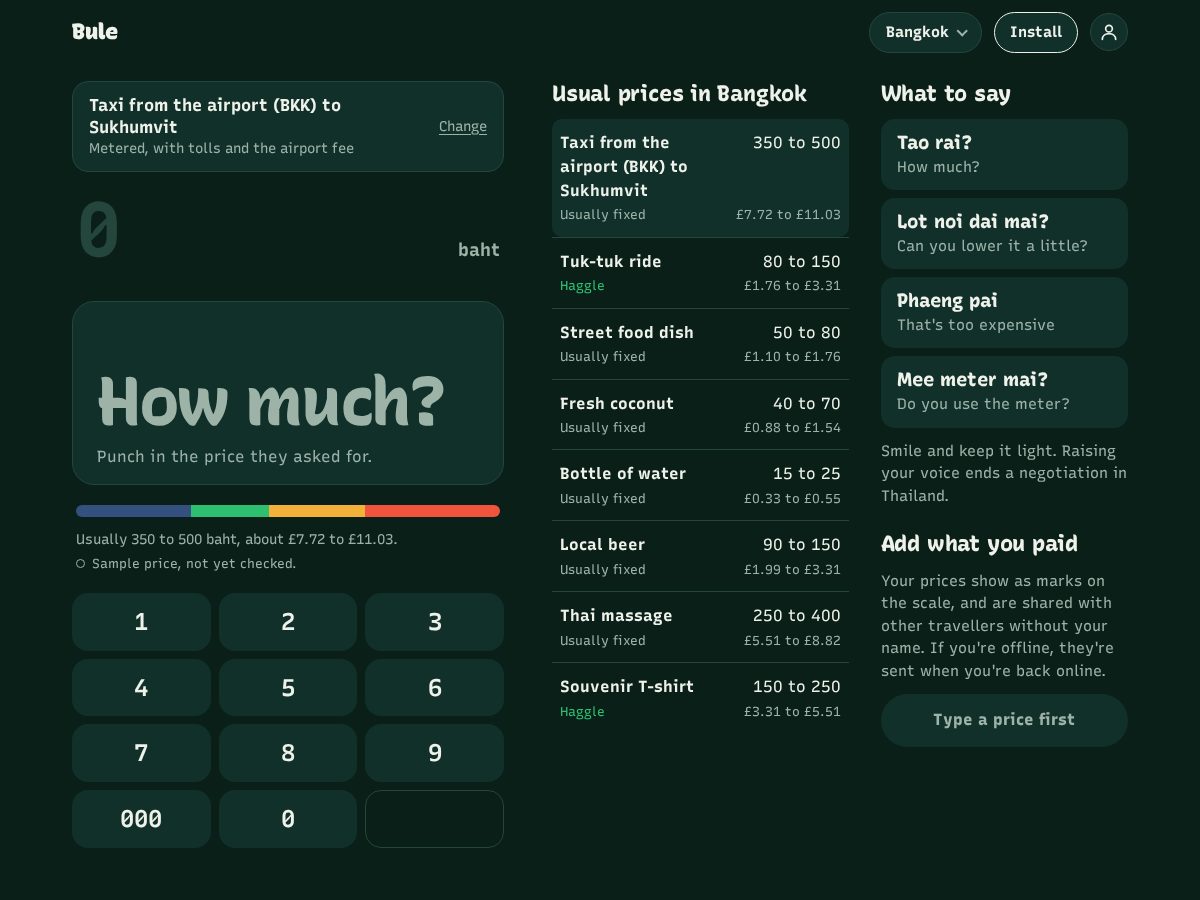Click the Usual prices in Bangkok heading
The height and width of the screenshot is (900, 1200).
coord(679,94)
